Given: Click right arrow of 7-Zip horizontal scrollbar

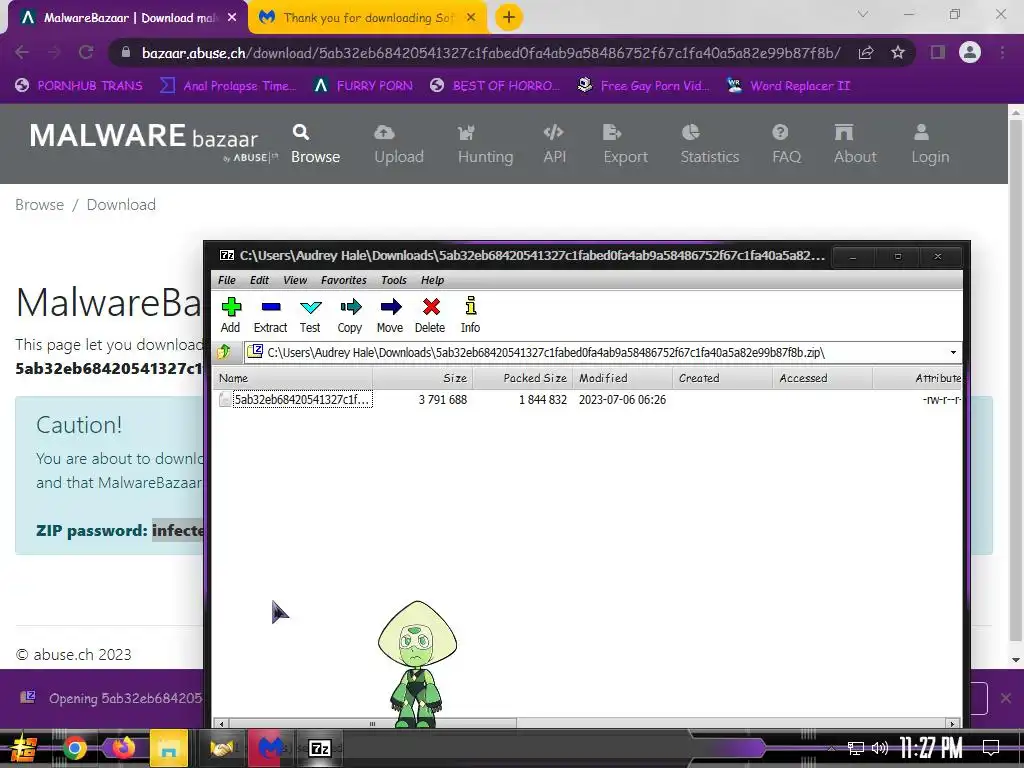Looking at the screenshot, I should tap(953, 724).
